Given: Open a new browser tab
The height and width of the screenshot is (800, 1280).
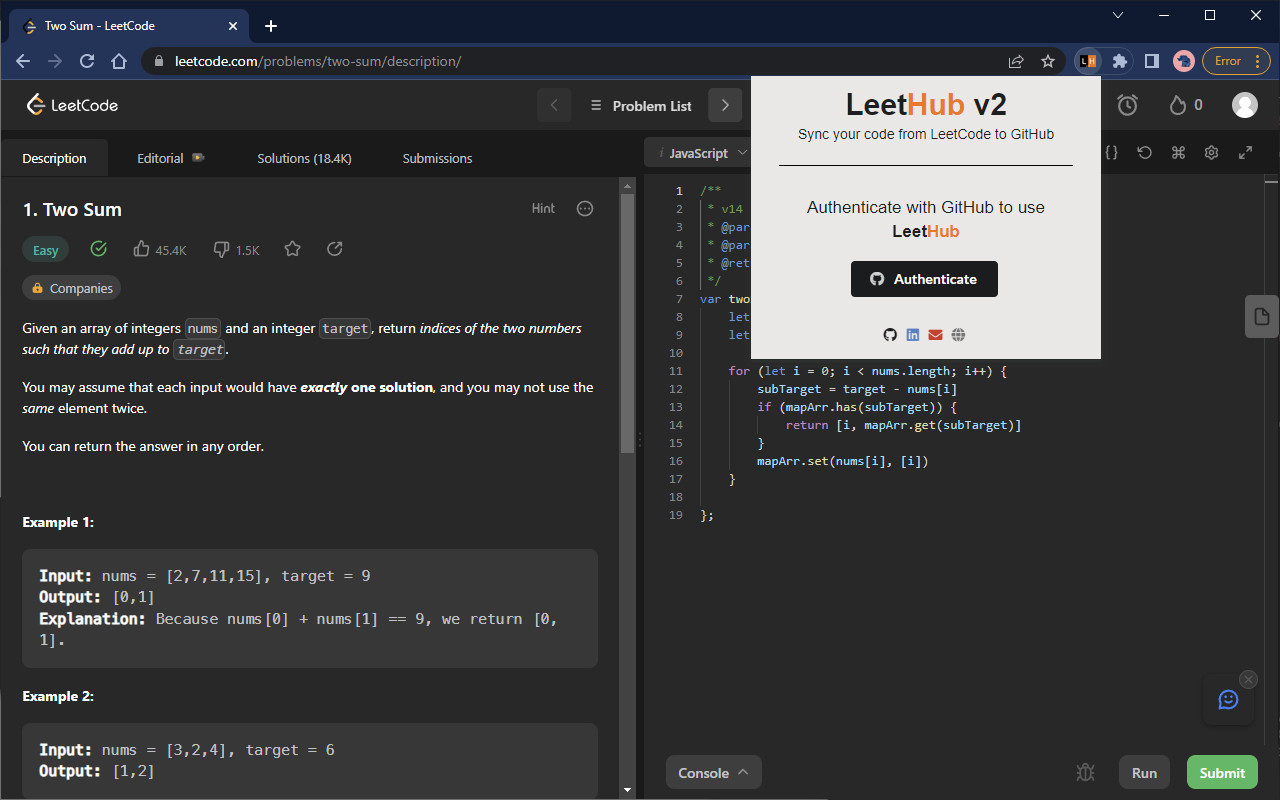Looking at the screenshot, I should [x=271, y=26].
